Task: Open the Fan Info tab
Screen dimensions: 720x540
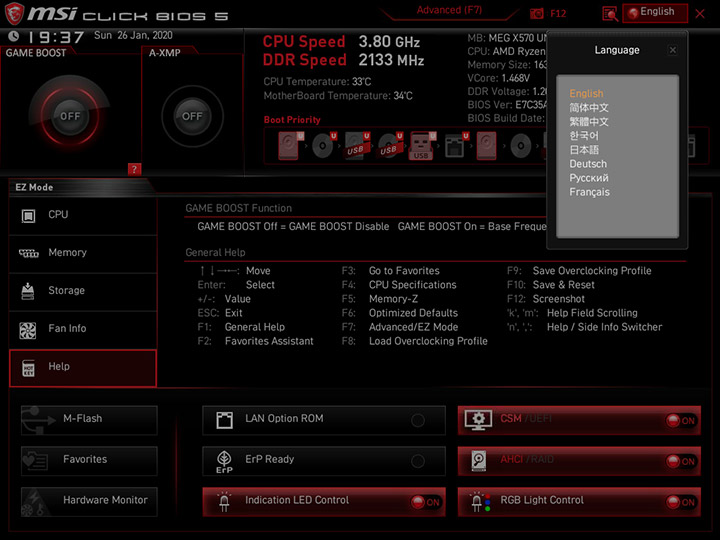Action: 83,329
